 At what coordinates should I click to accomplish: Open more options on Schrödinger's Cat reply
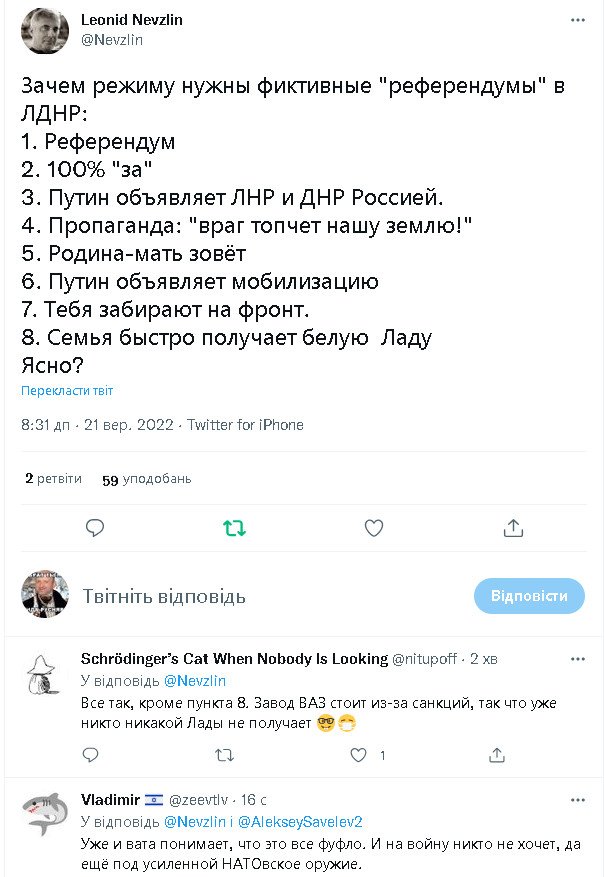pos(578,659)
